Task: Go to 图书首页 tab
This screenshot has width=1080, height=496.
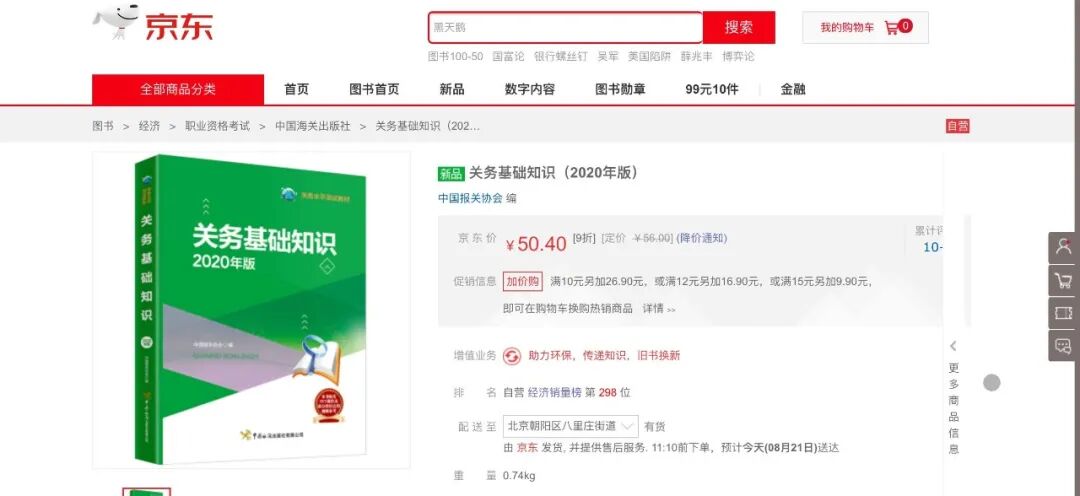Action: [374, 89]
